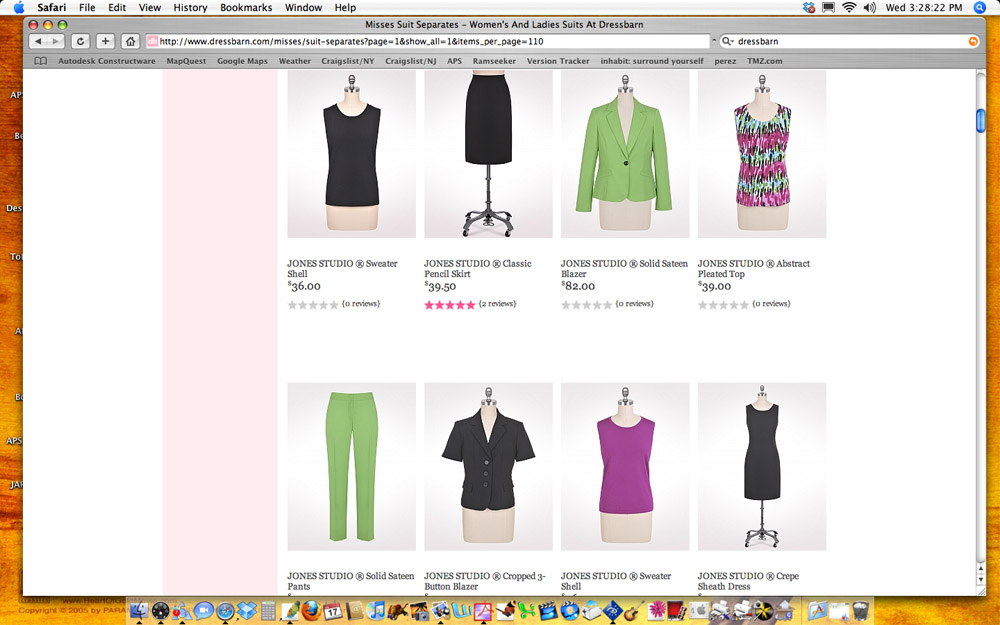
Task: Go forward using Safari's forward arrow
Action: pos(56,41)
